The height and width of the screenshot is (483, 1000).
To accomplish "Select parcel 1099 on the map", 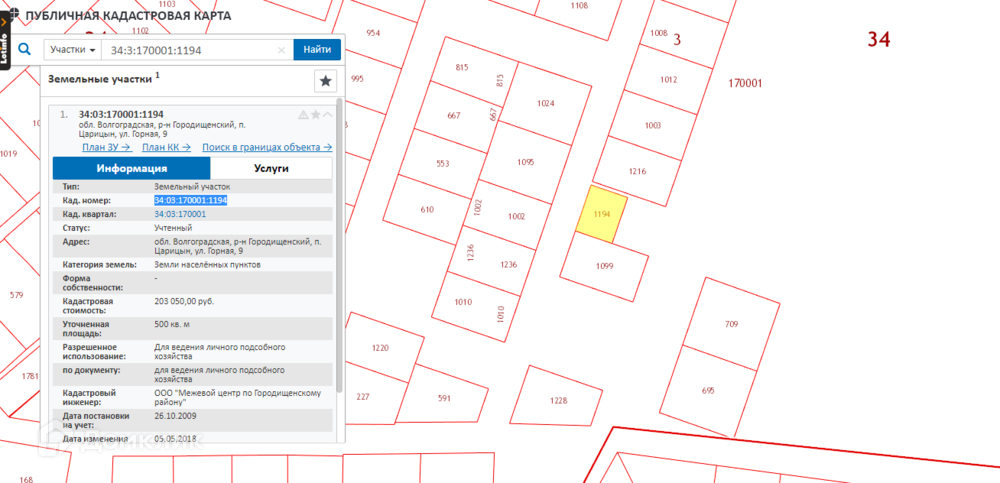I will [604, 266].
